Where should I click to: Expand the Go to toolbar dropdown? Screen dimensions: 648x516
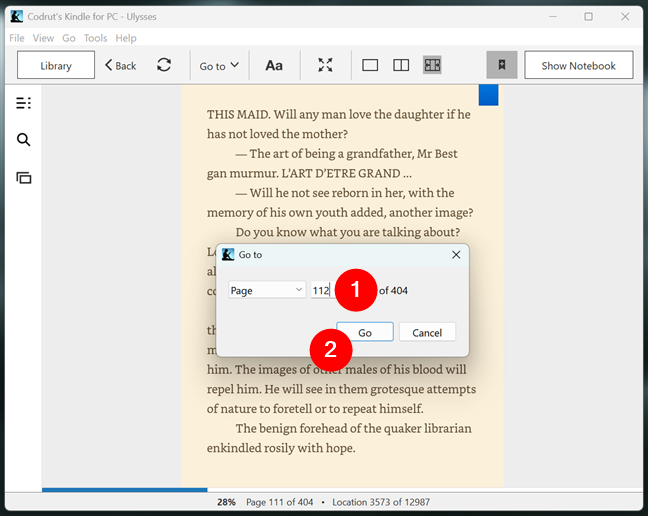click(219, 65)
